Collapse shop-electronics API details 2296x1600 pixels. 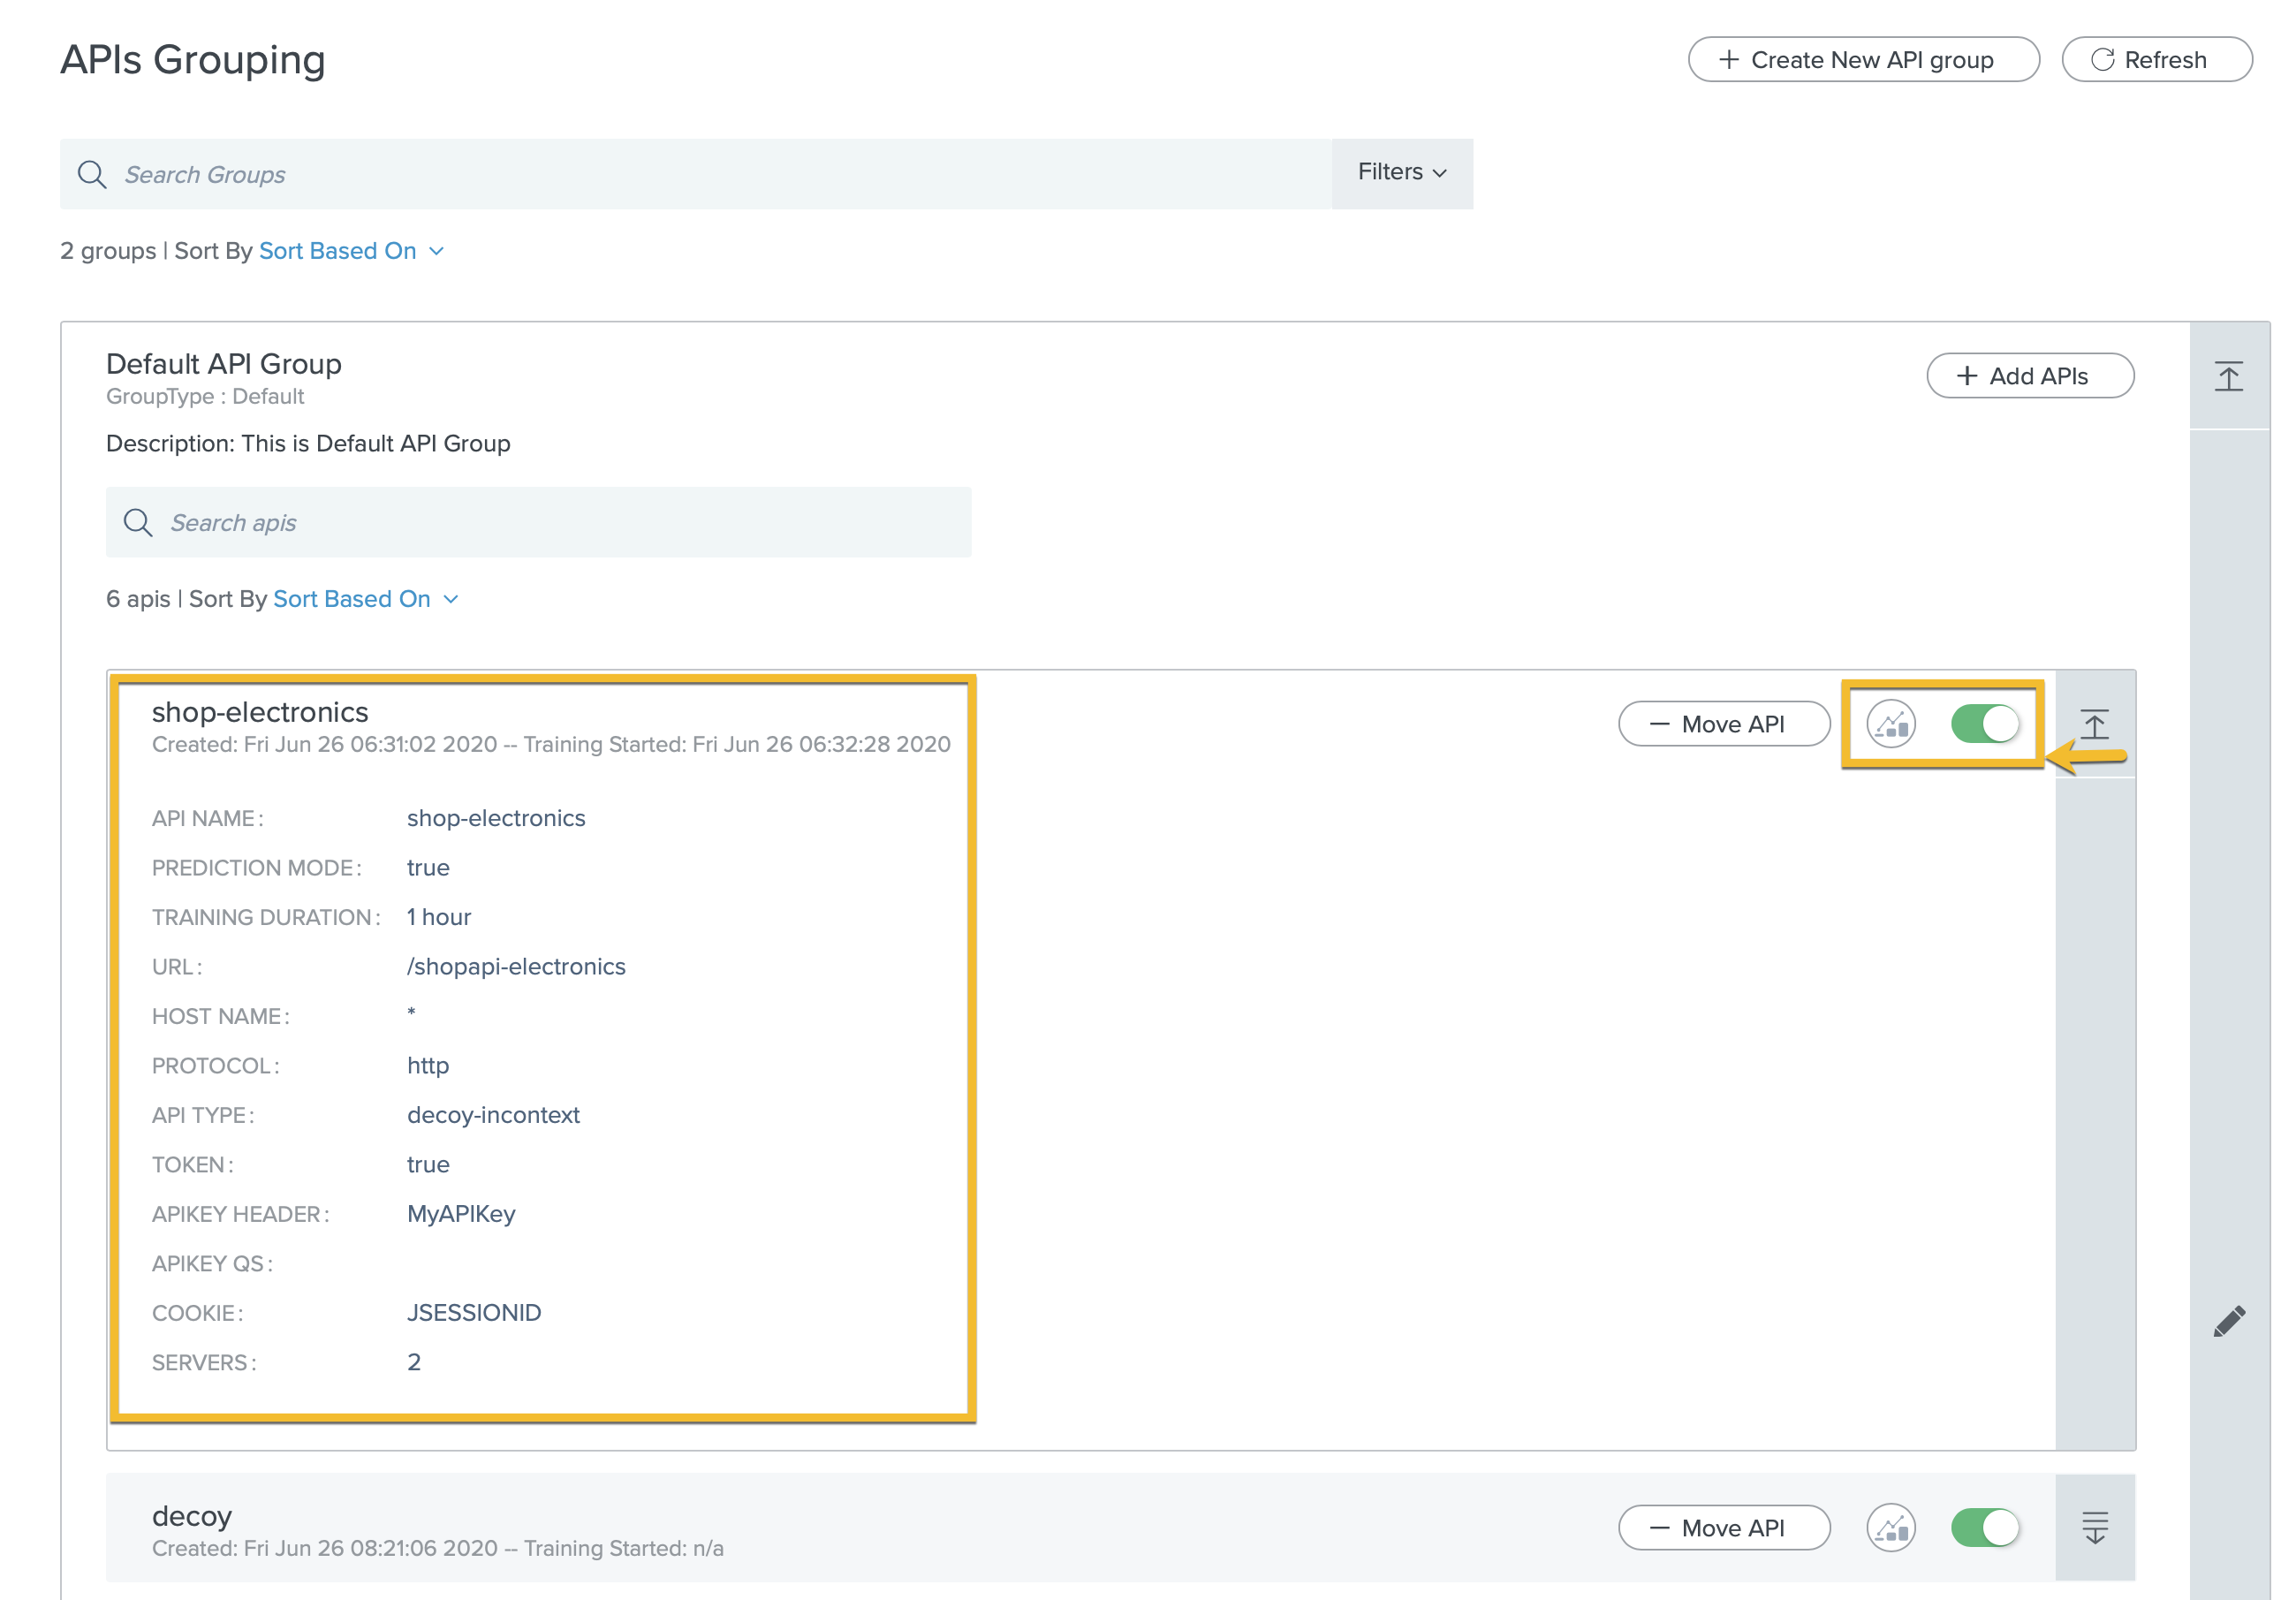(x=2094, y=724)
